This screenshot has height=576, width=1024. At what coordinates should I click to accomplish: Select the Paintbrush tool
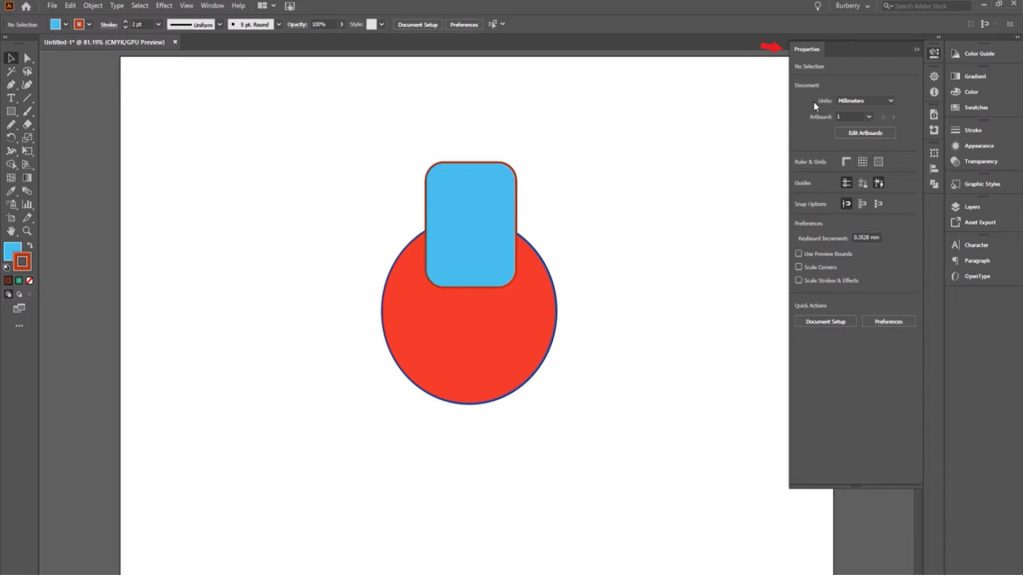27,111
